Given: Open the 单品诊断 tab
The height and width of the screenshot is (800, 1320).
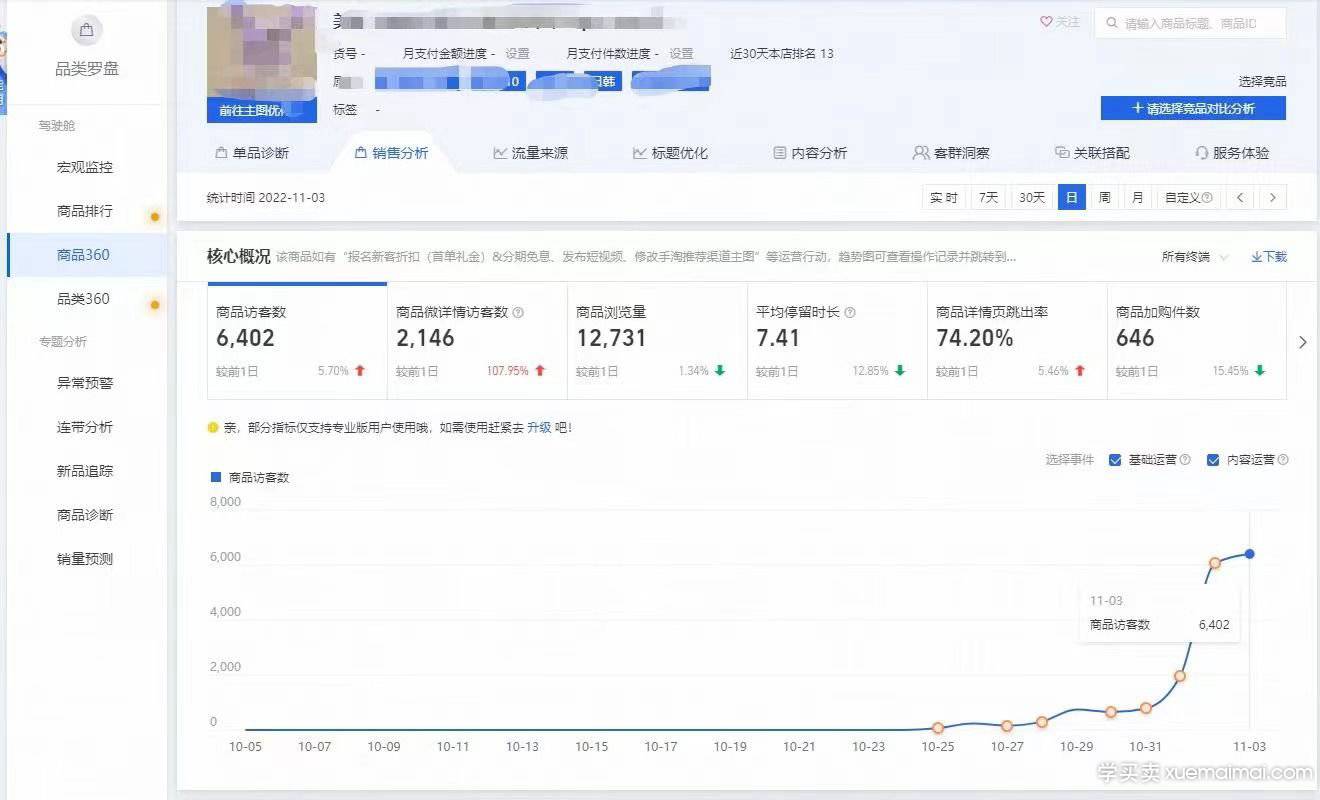Looking at the screenshot, I should (252, 153).
